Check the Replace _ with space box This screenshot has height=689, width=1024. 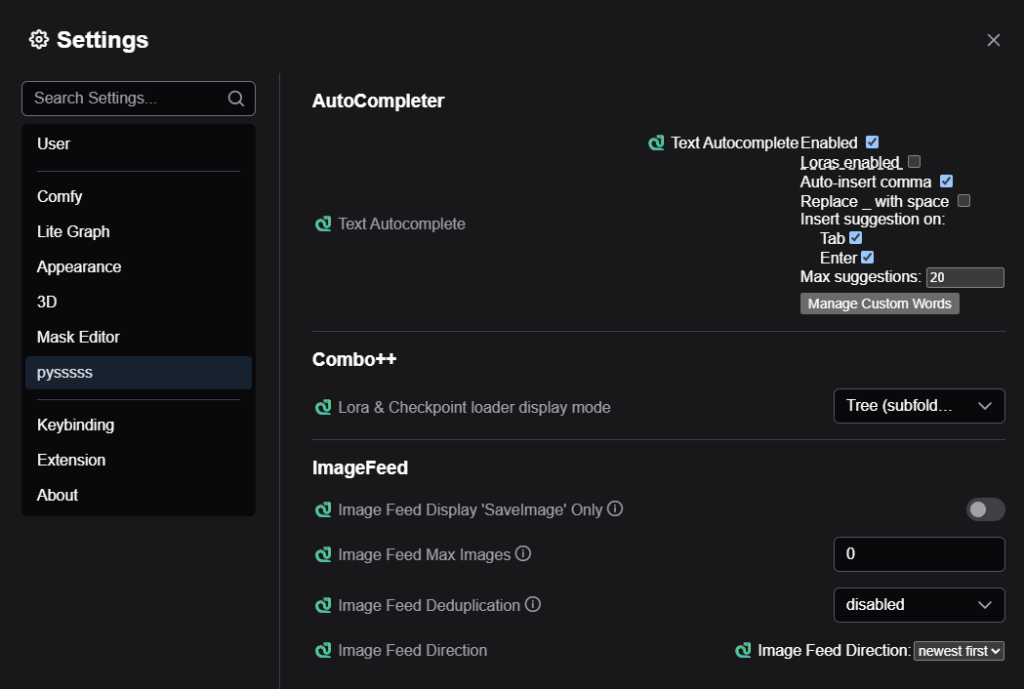pyautogui.click(x=964, y=201)
